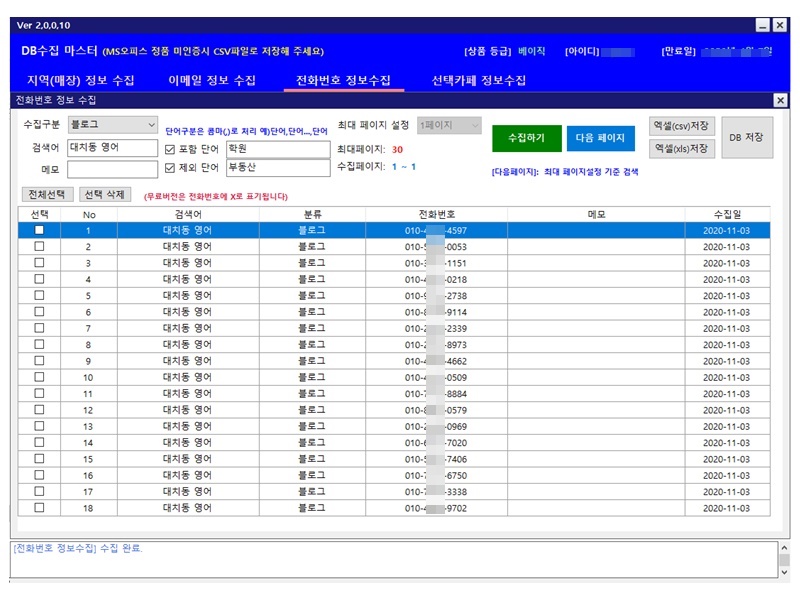The height and width of the screenshot is (600, 800).
Task: Open the 수집구분 dropdown showing 블로그
Action: point(112,124)
